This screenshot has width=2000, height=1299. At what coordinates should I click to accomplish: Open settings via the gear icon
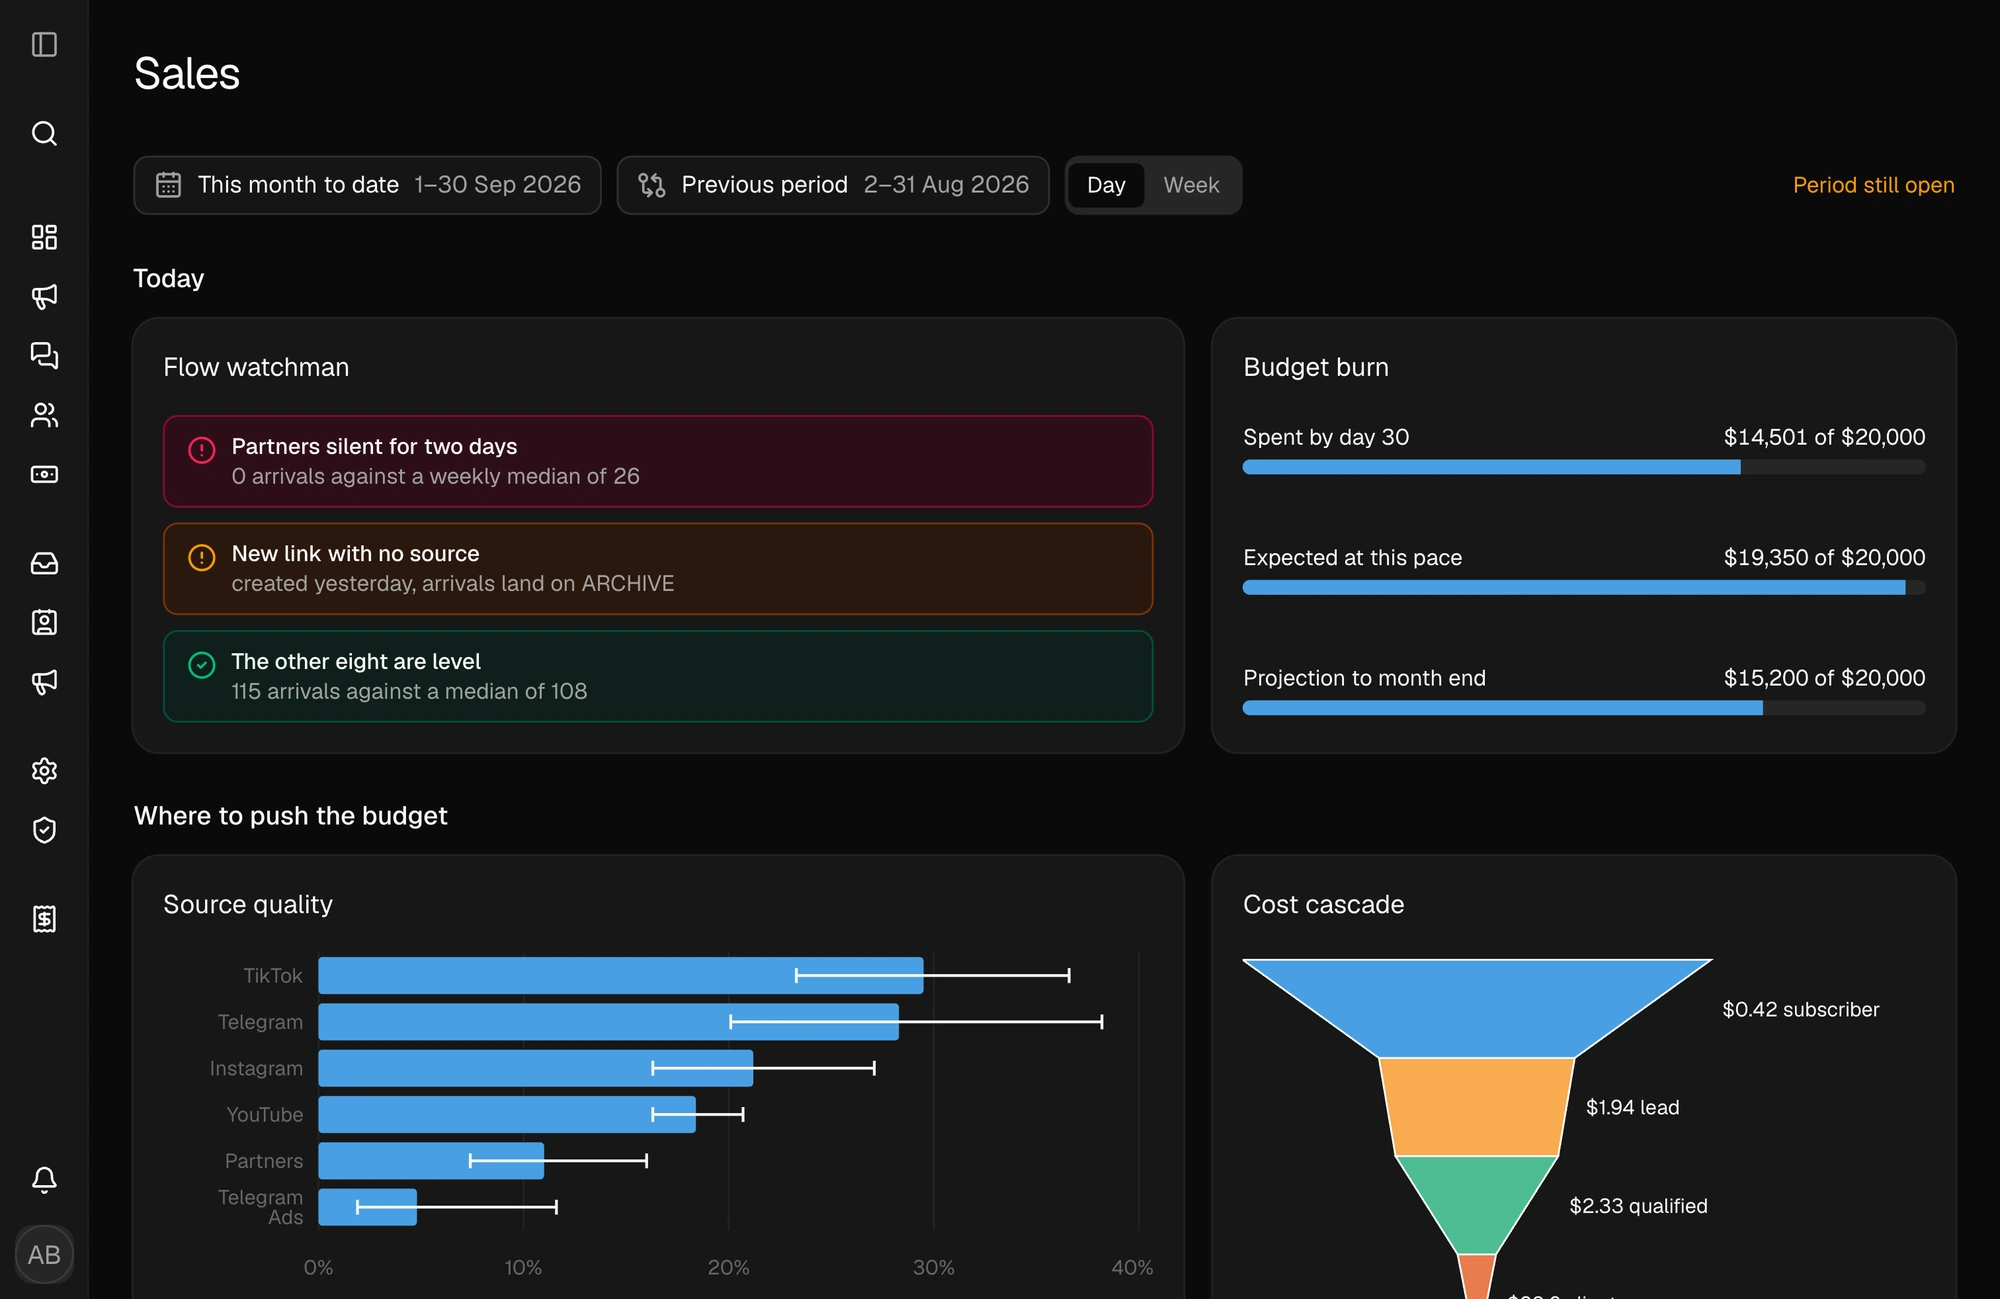(x=44, y=771)
